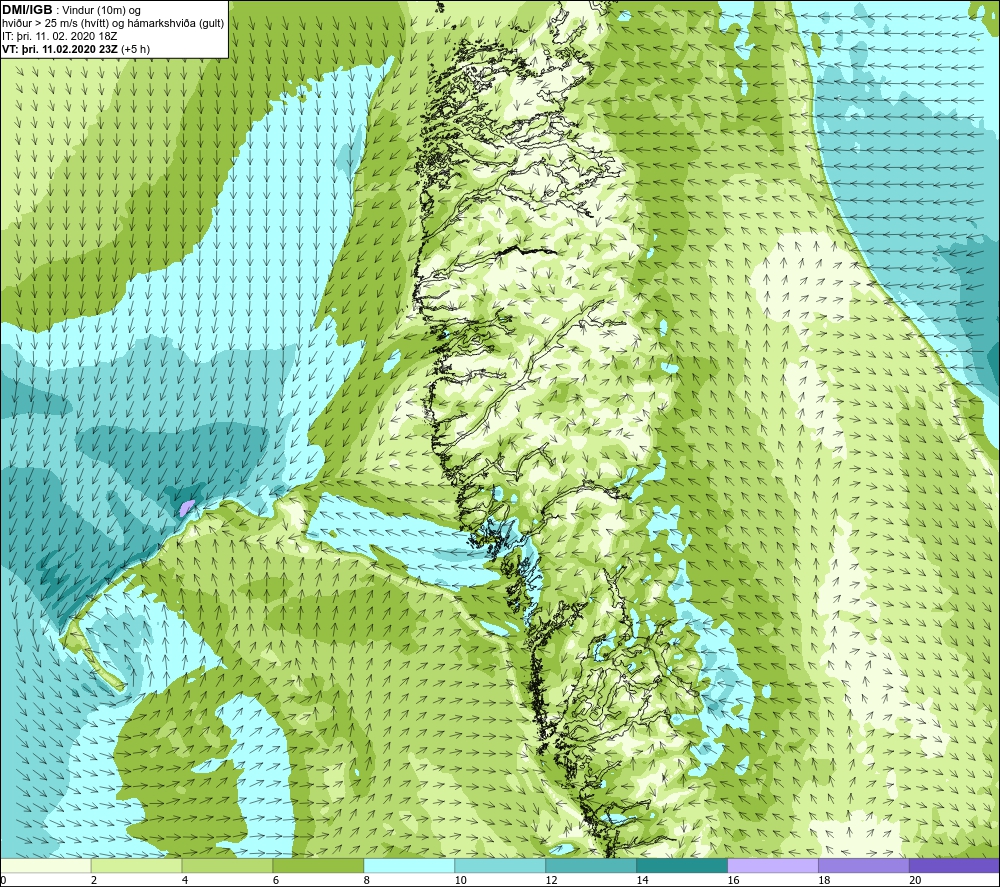Click the scale label "4"
The image size is (1000, 887).
click(x=185, y=880)
